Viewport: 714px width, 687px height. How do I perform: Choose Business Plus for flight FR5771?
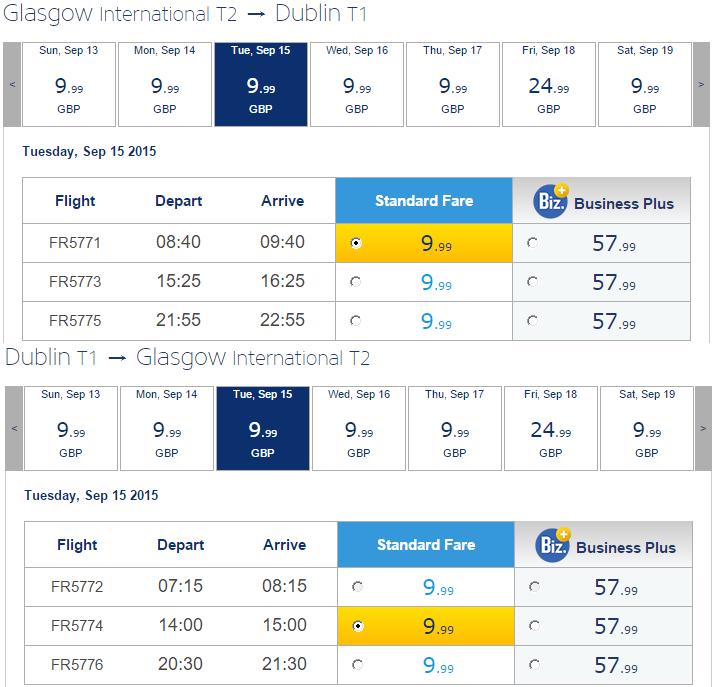(531, 243)
